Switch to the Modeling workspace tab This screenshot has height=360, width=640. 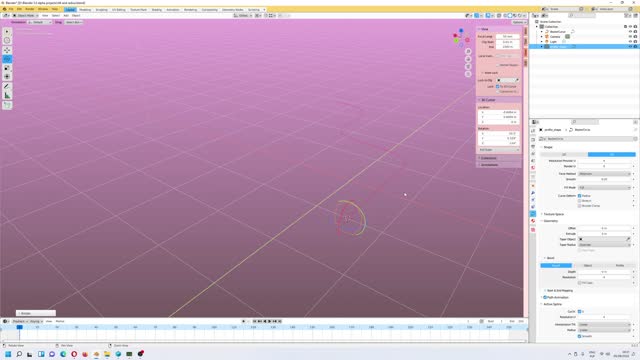coord(85,9)
